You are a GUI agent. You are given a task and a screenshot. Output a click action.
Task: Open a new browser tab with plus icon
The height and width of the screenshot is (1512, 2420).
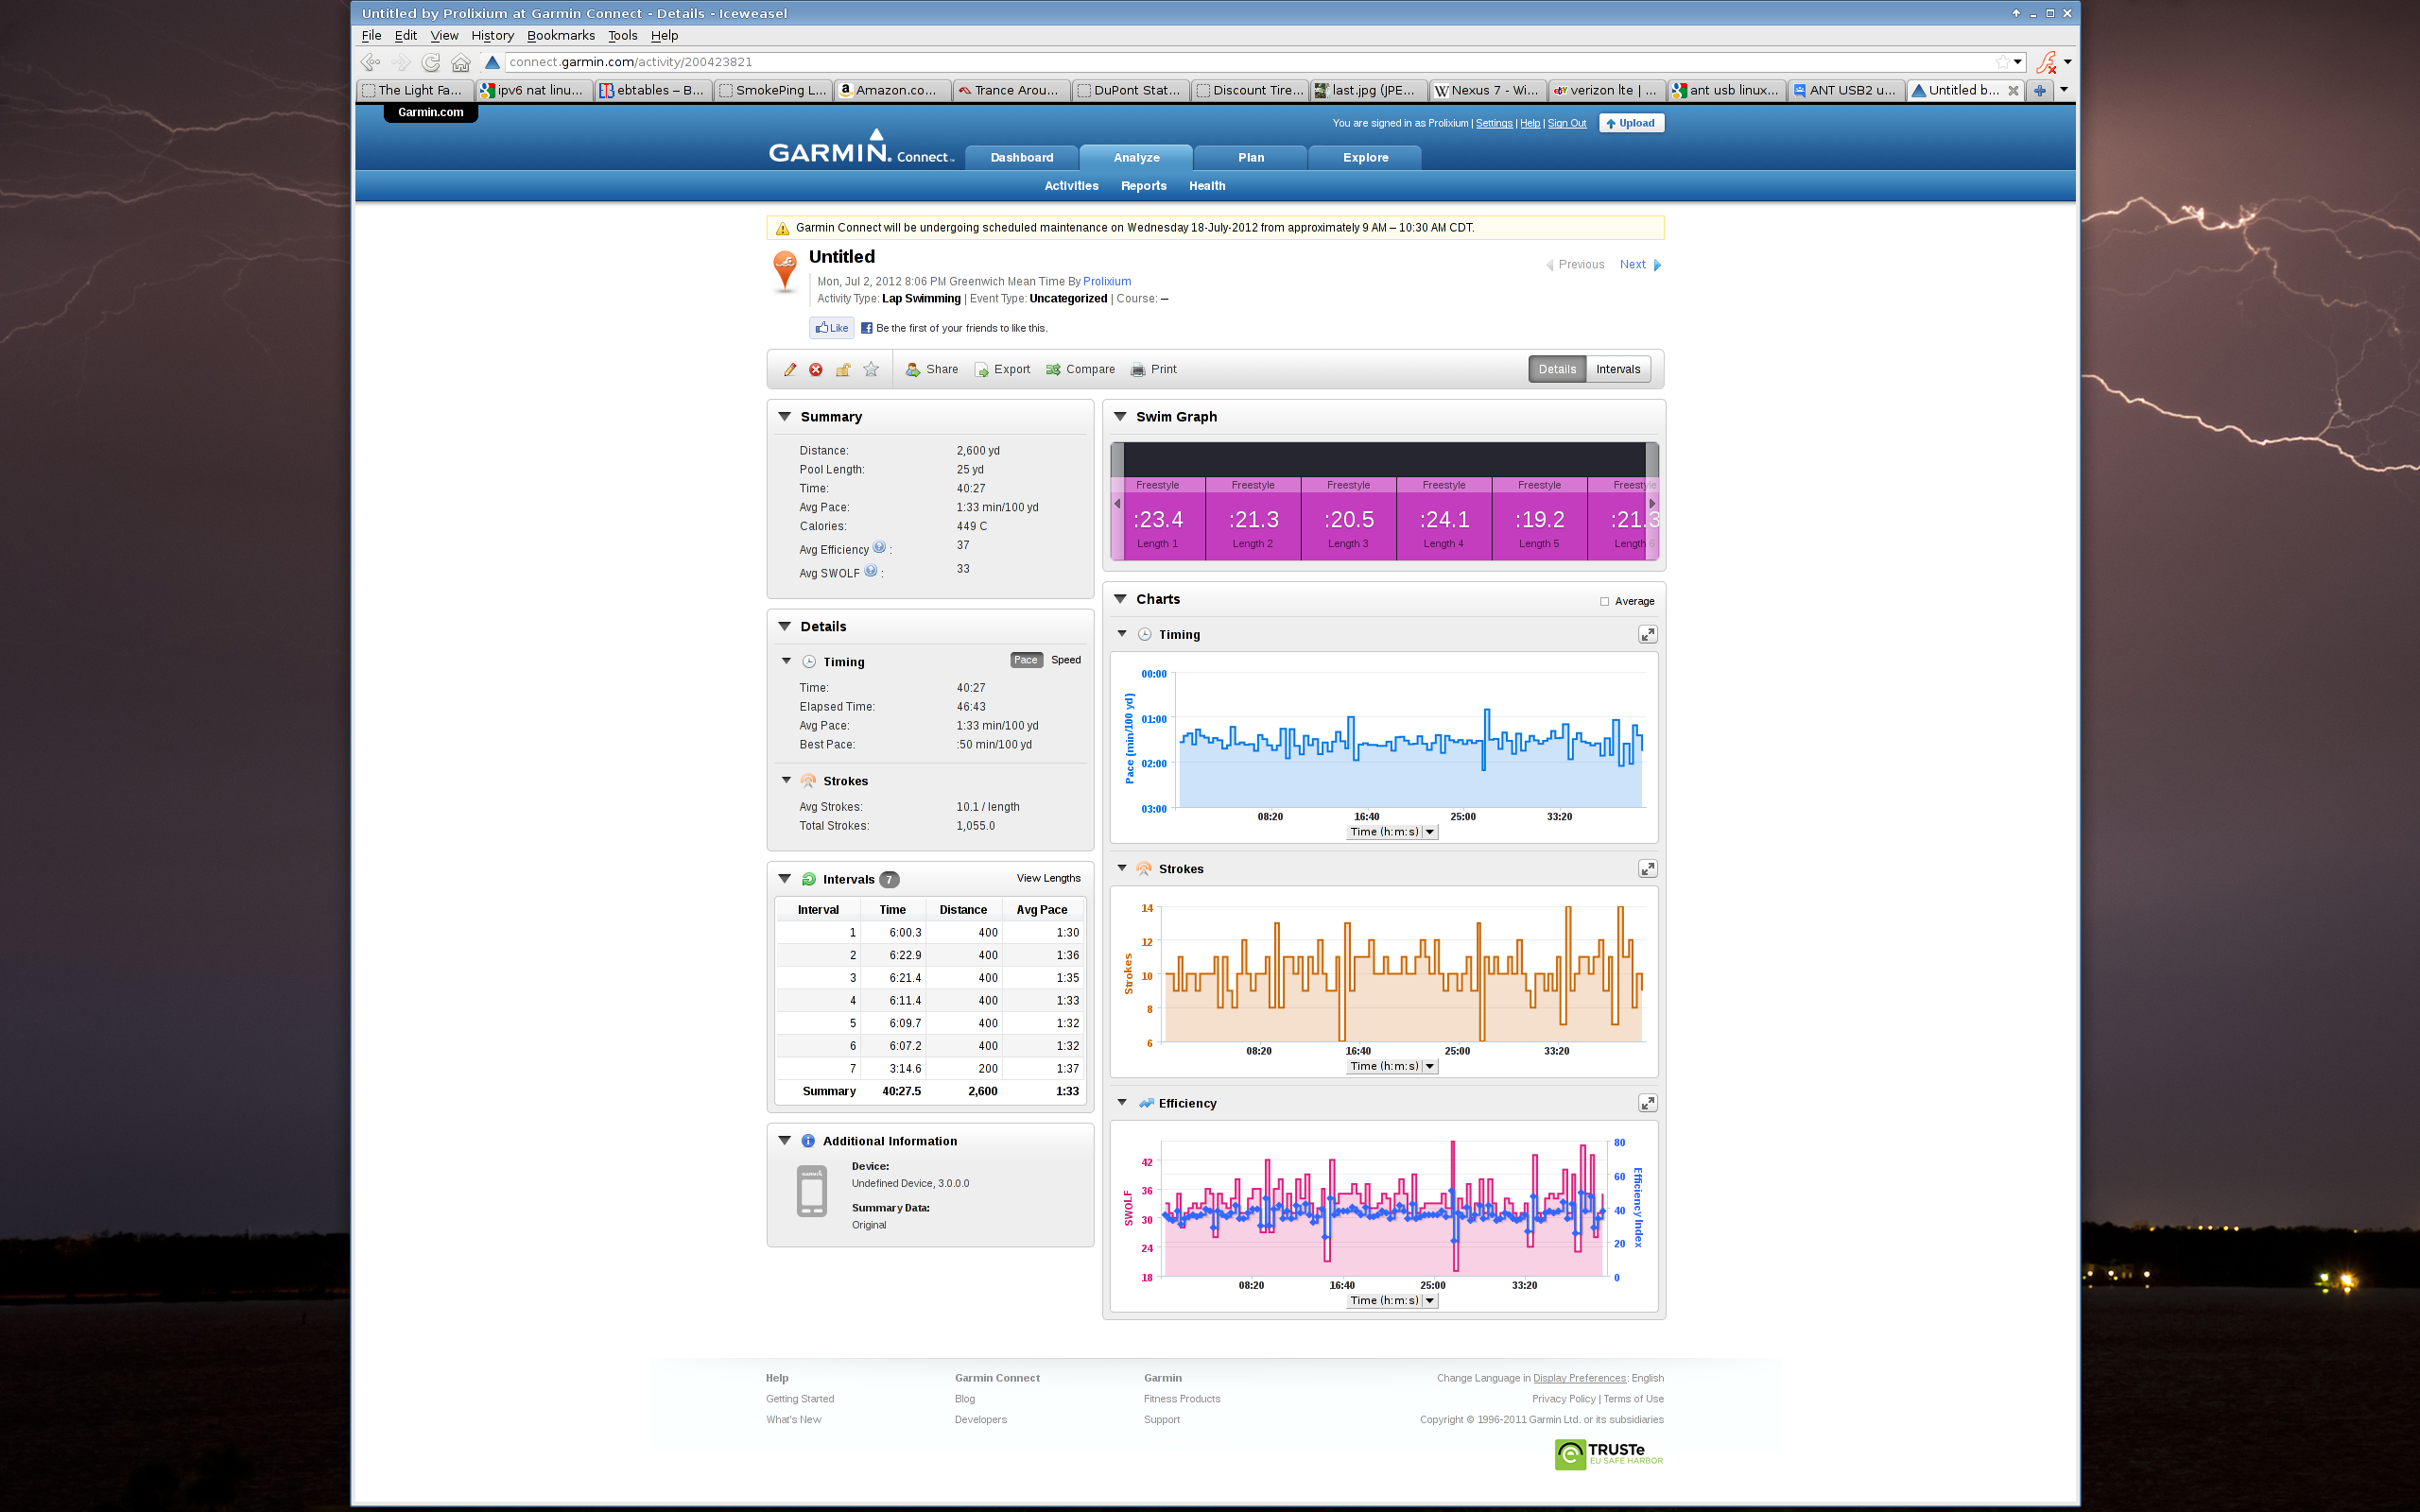pyautogui.click(x=2040, y=90)
